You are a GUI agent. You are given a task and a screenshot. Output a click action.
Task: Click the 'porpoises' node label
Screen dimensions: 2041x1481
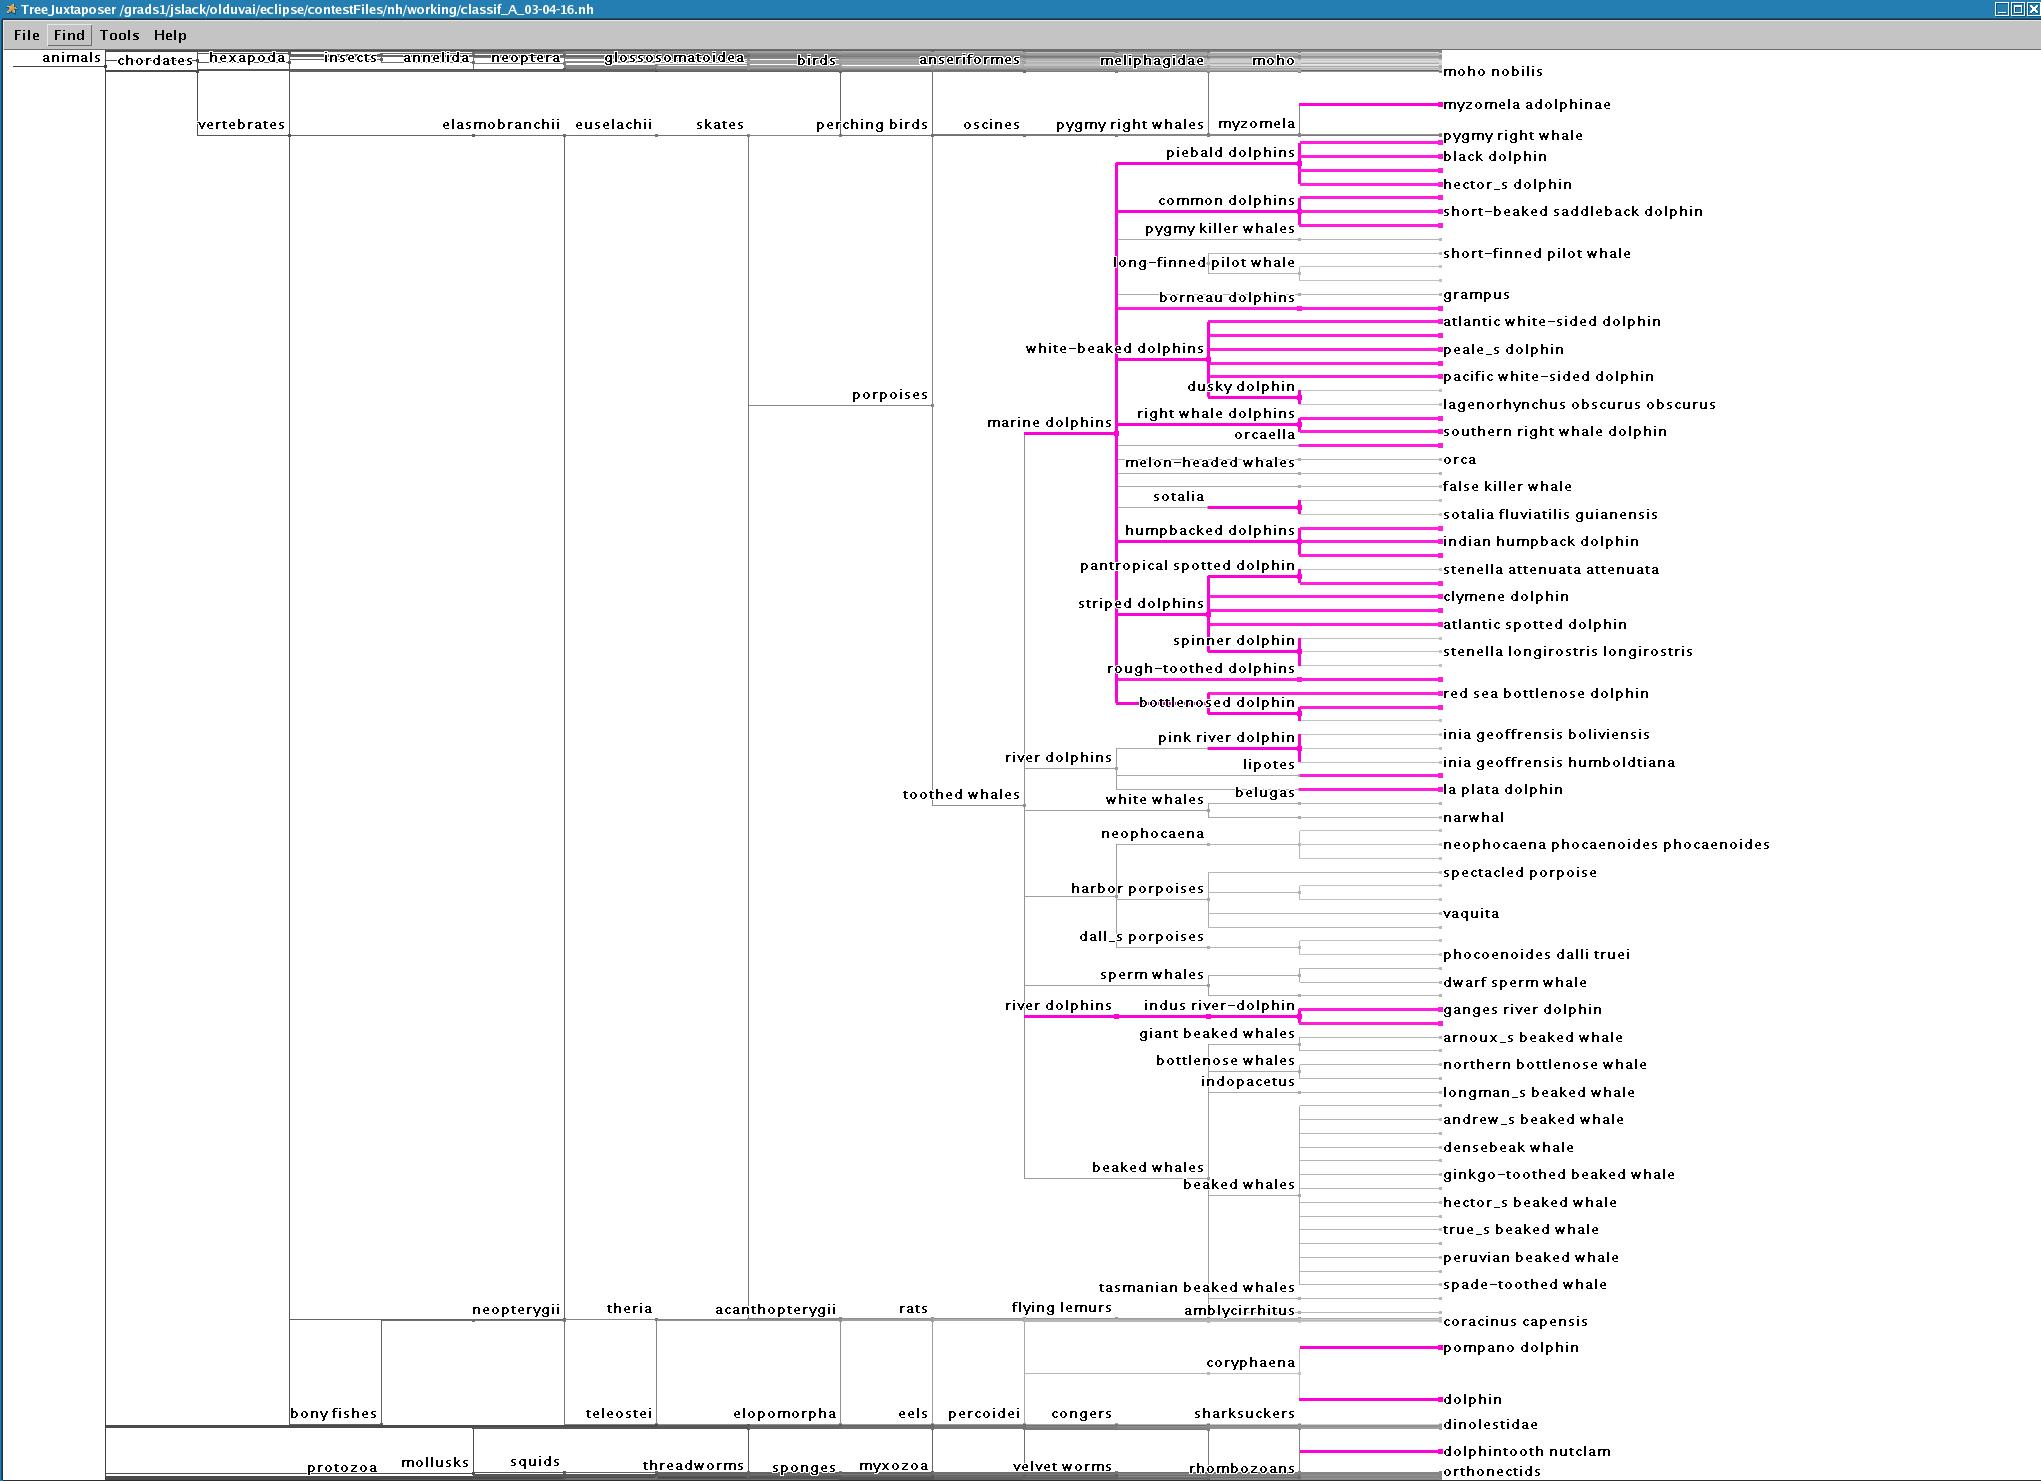point(890,395)
